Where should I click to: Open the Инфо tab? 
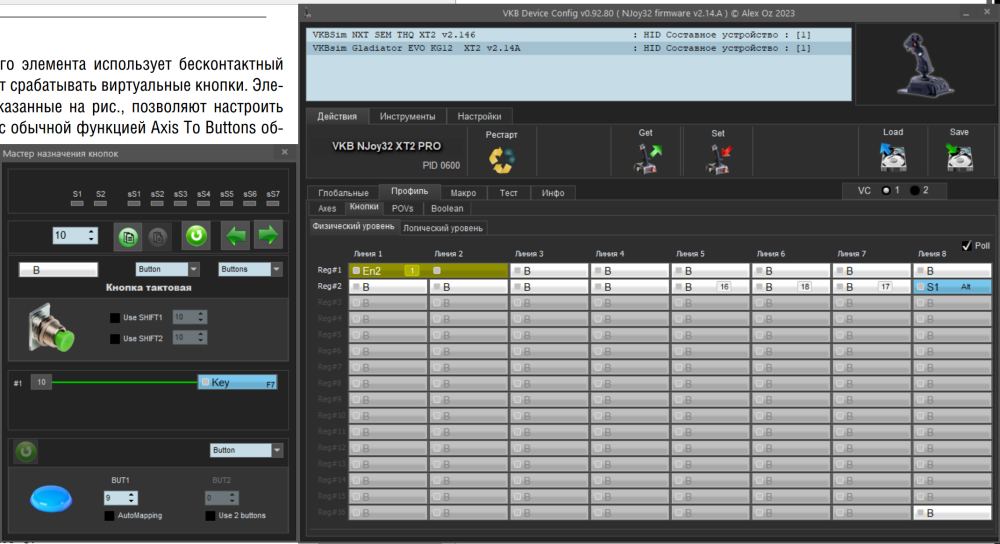(553, 193)
